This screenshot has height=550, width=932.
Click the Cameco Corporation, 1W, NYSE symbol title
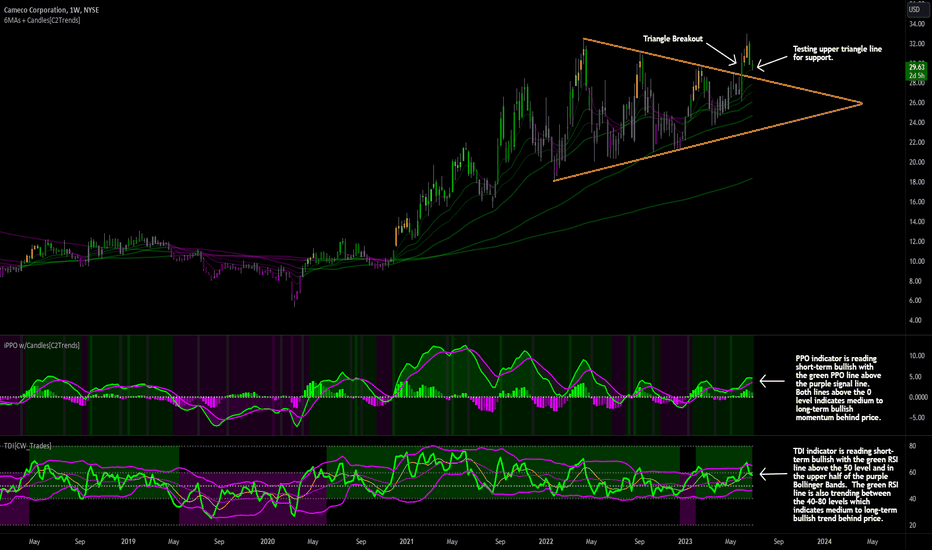pos(51,10)
